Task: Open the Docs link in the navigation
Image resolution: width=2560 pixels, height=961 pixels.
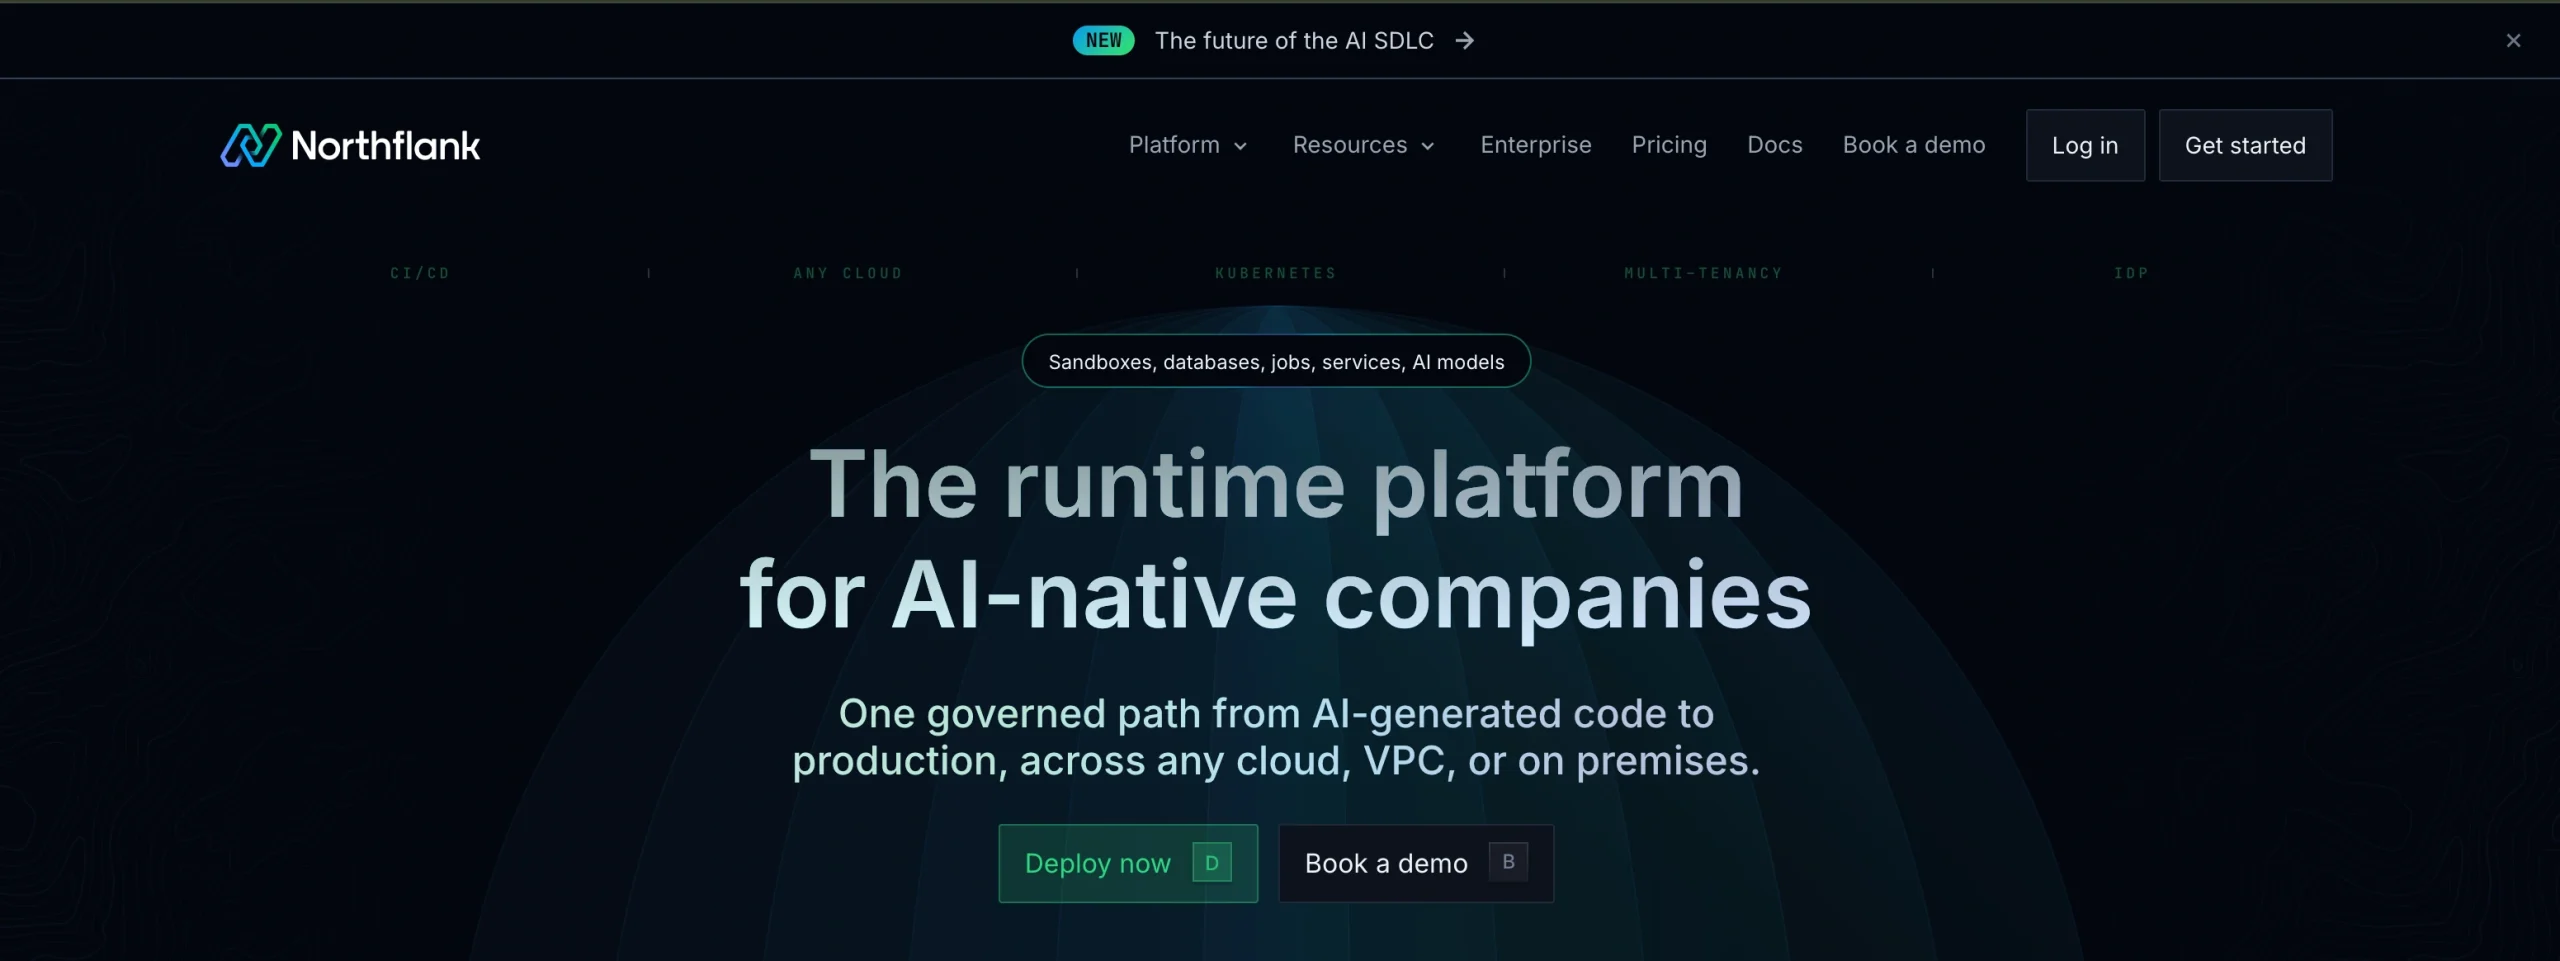Action: click(1774, 146)
